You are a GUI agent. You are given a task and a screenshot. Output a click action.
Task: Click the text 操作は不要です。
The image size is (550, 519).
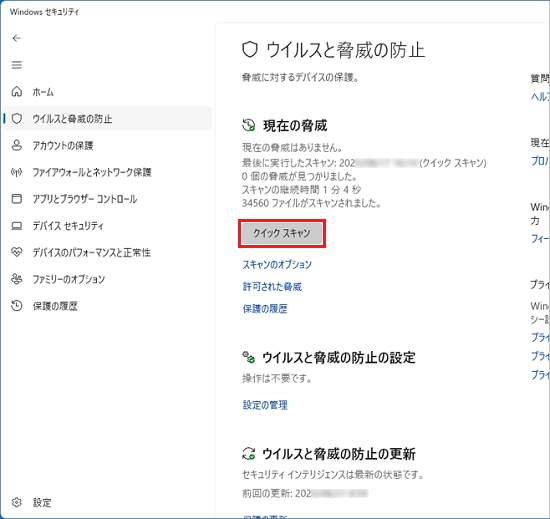pos(277,378)
